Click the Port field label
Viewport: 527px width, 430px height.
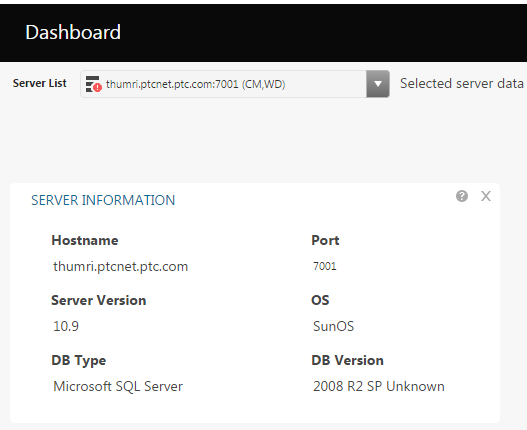tap(325, 240)
